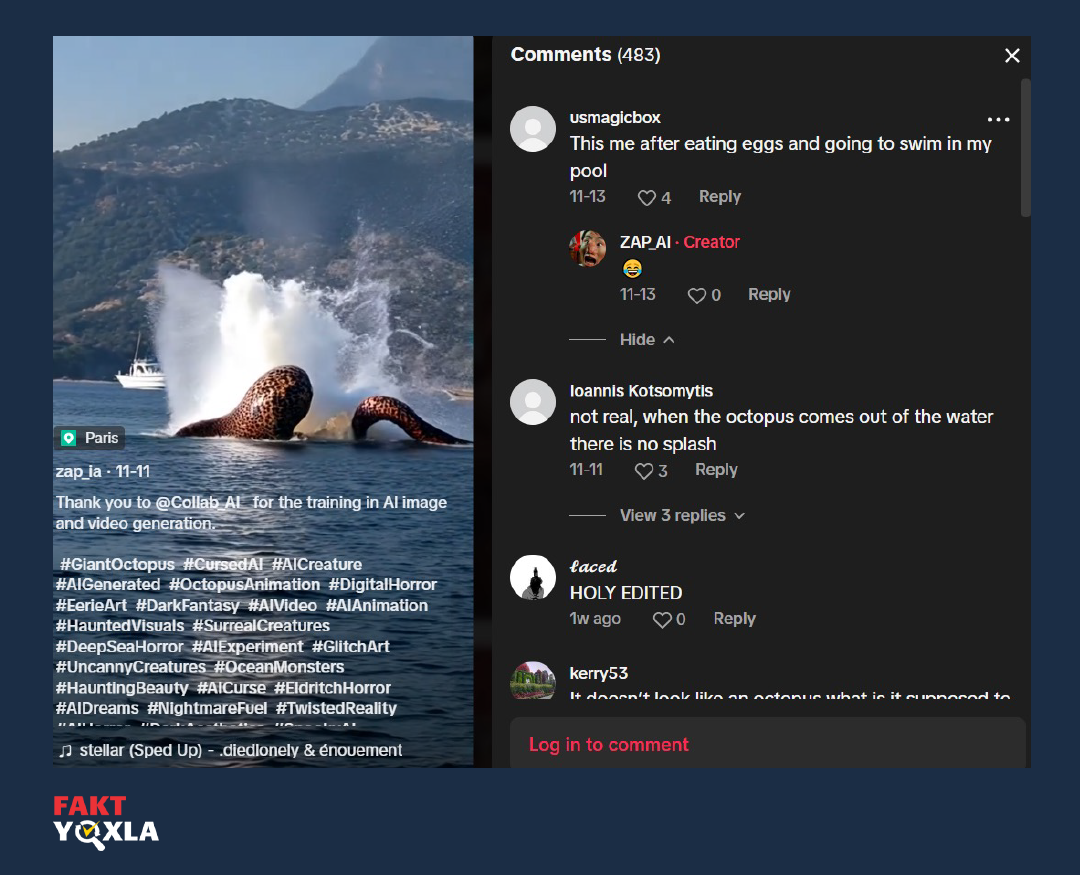Like Ioannis Kotsomytis comment heart

point(643,471)
